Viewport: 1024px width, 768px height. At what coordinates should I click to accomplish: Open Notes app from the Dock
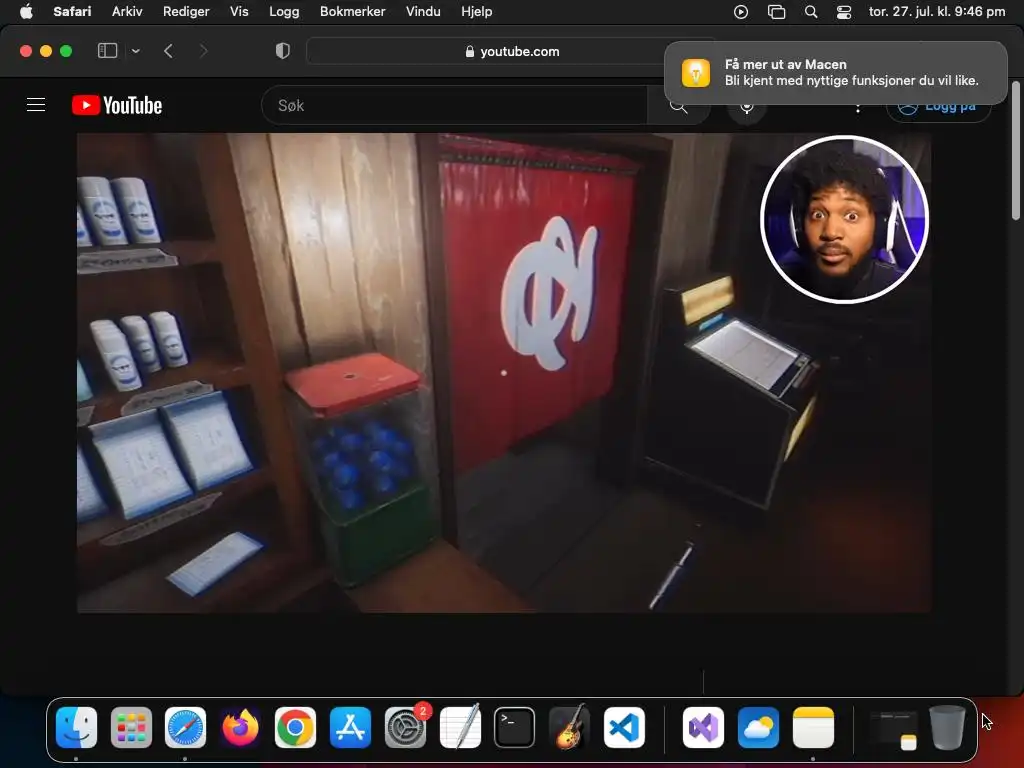[813, 728]
